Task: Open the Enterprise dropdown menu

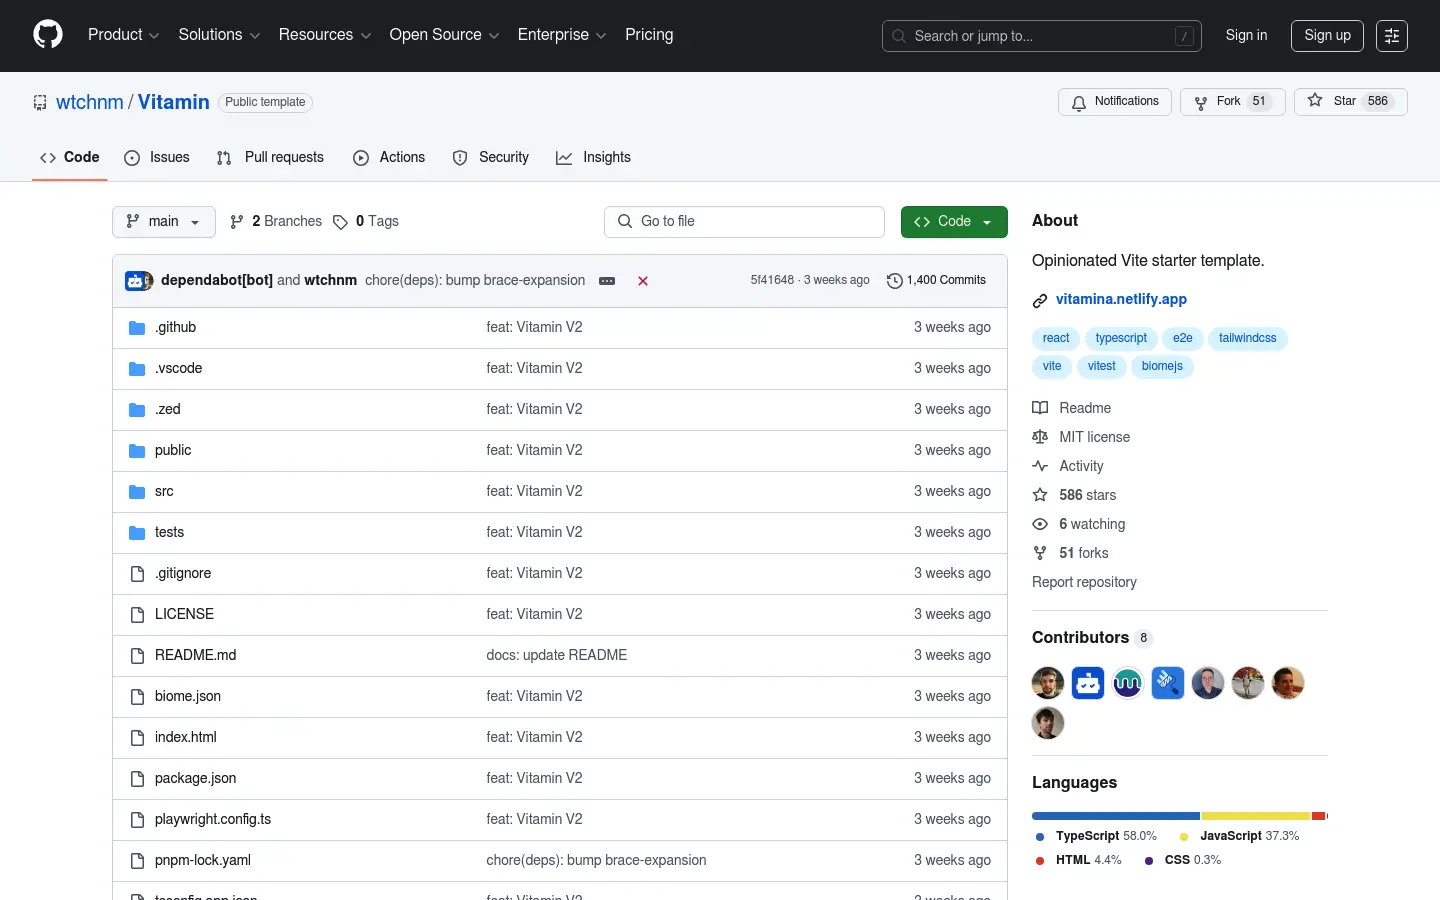Action: coord(562,35)
